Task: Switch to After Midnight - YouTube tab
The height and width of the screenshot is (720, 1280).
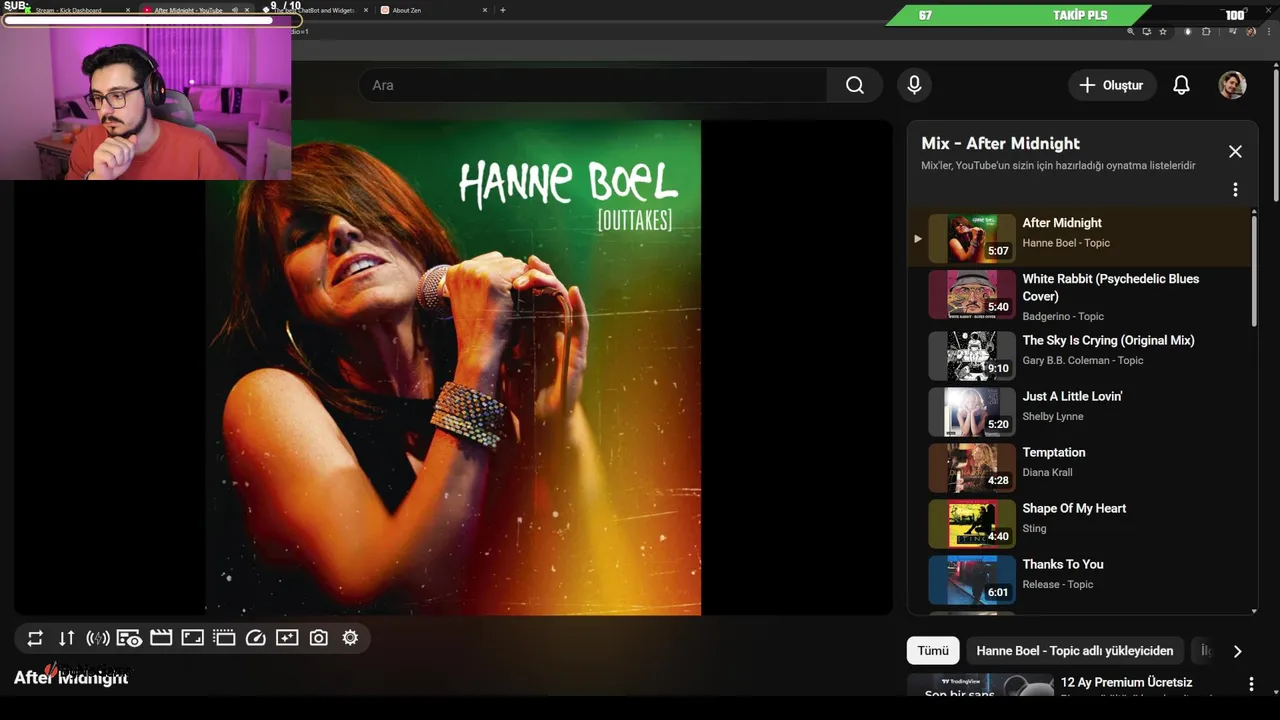Action: (x=188, y=10)
